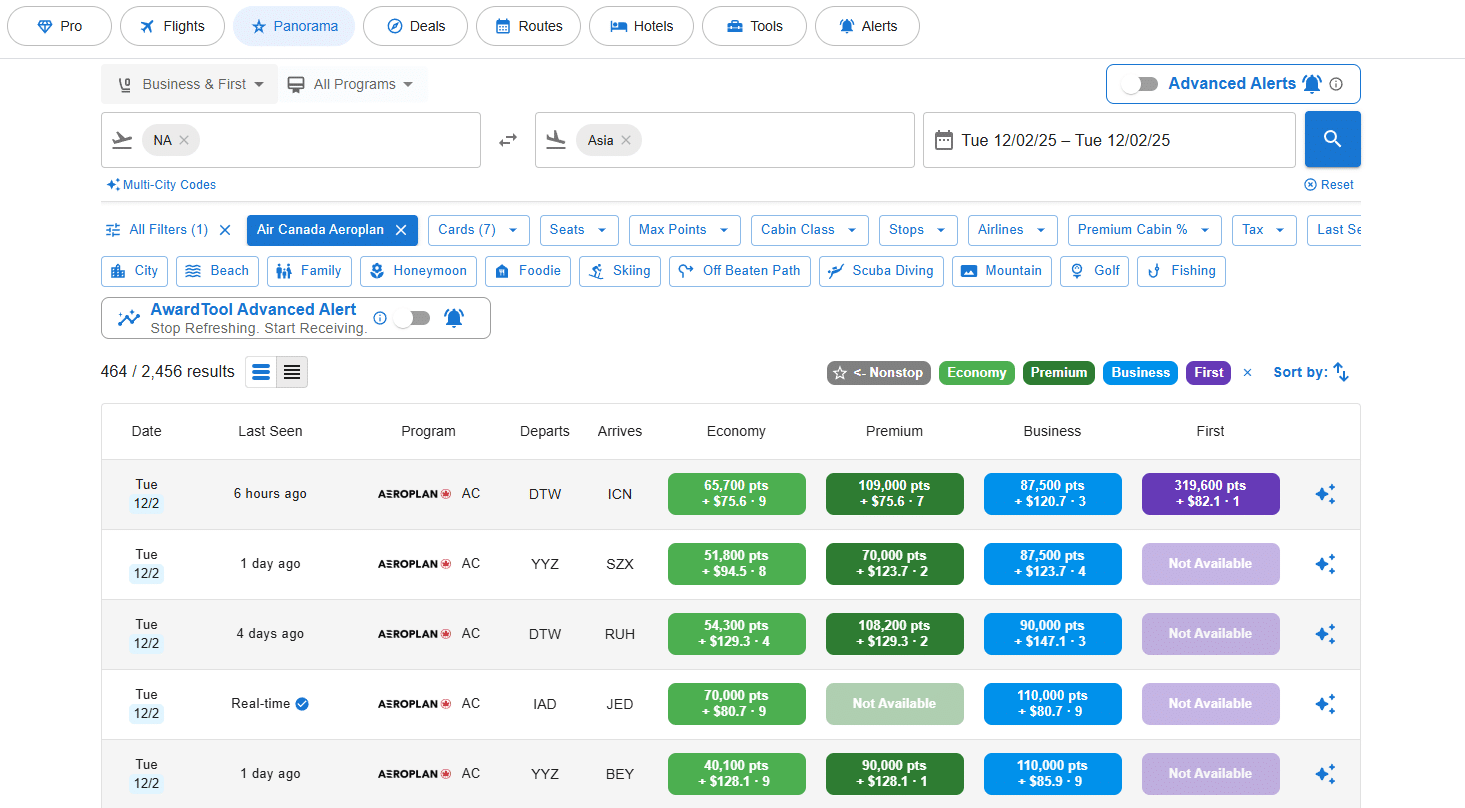
Task: Swap origin and destination with arrows icon
Action: tap(508, 140)
